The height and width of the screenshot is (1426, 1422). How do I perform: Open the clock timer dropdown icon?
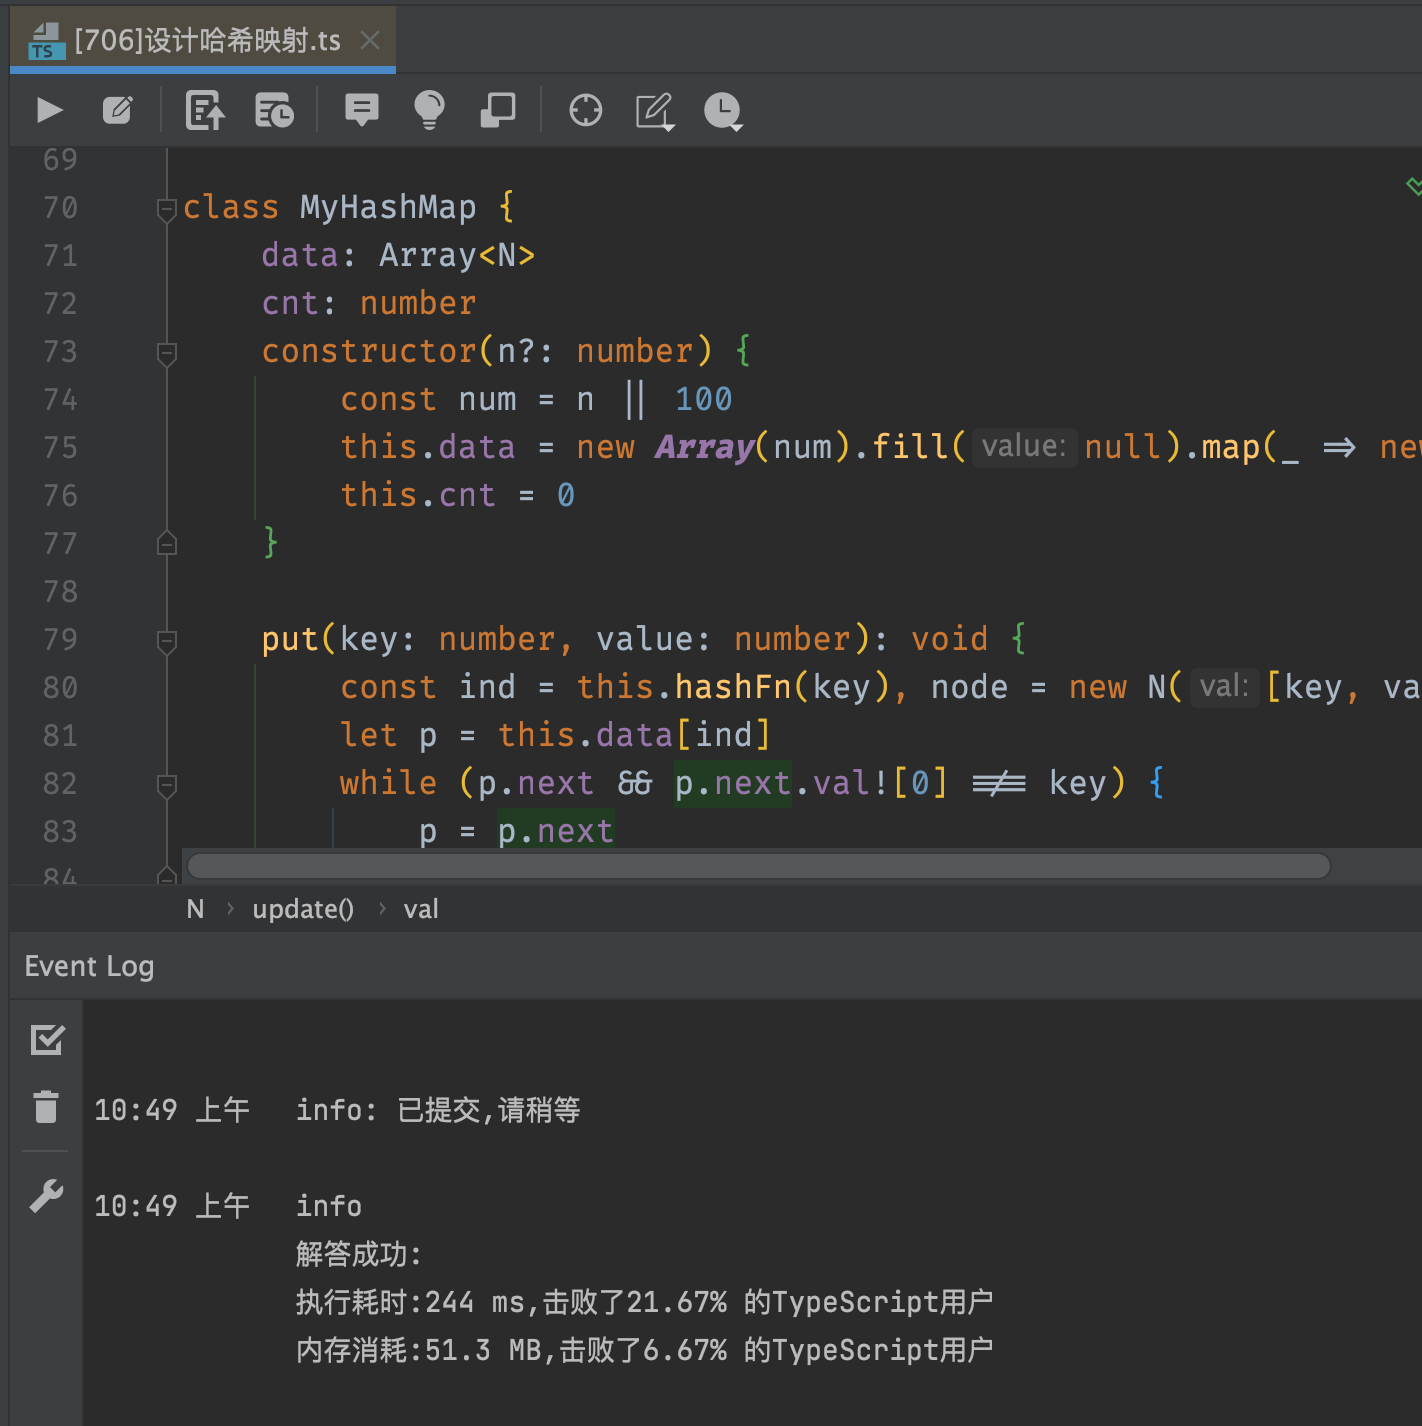[x=724, y=111]
